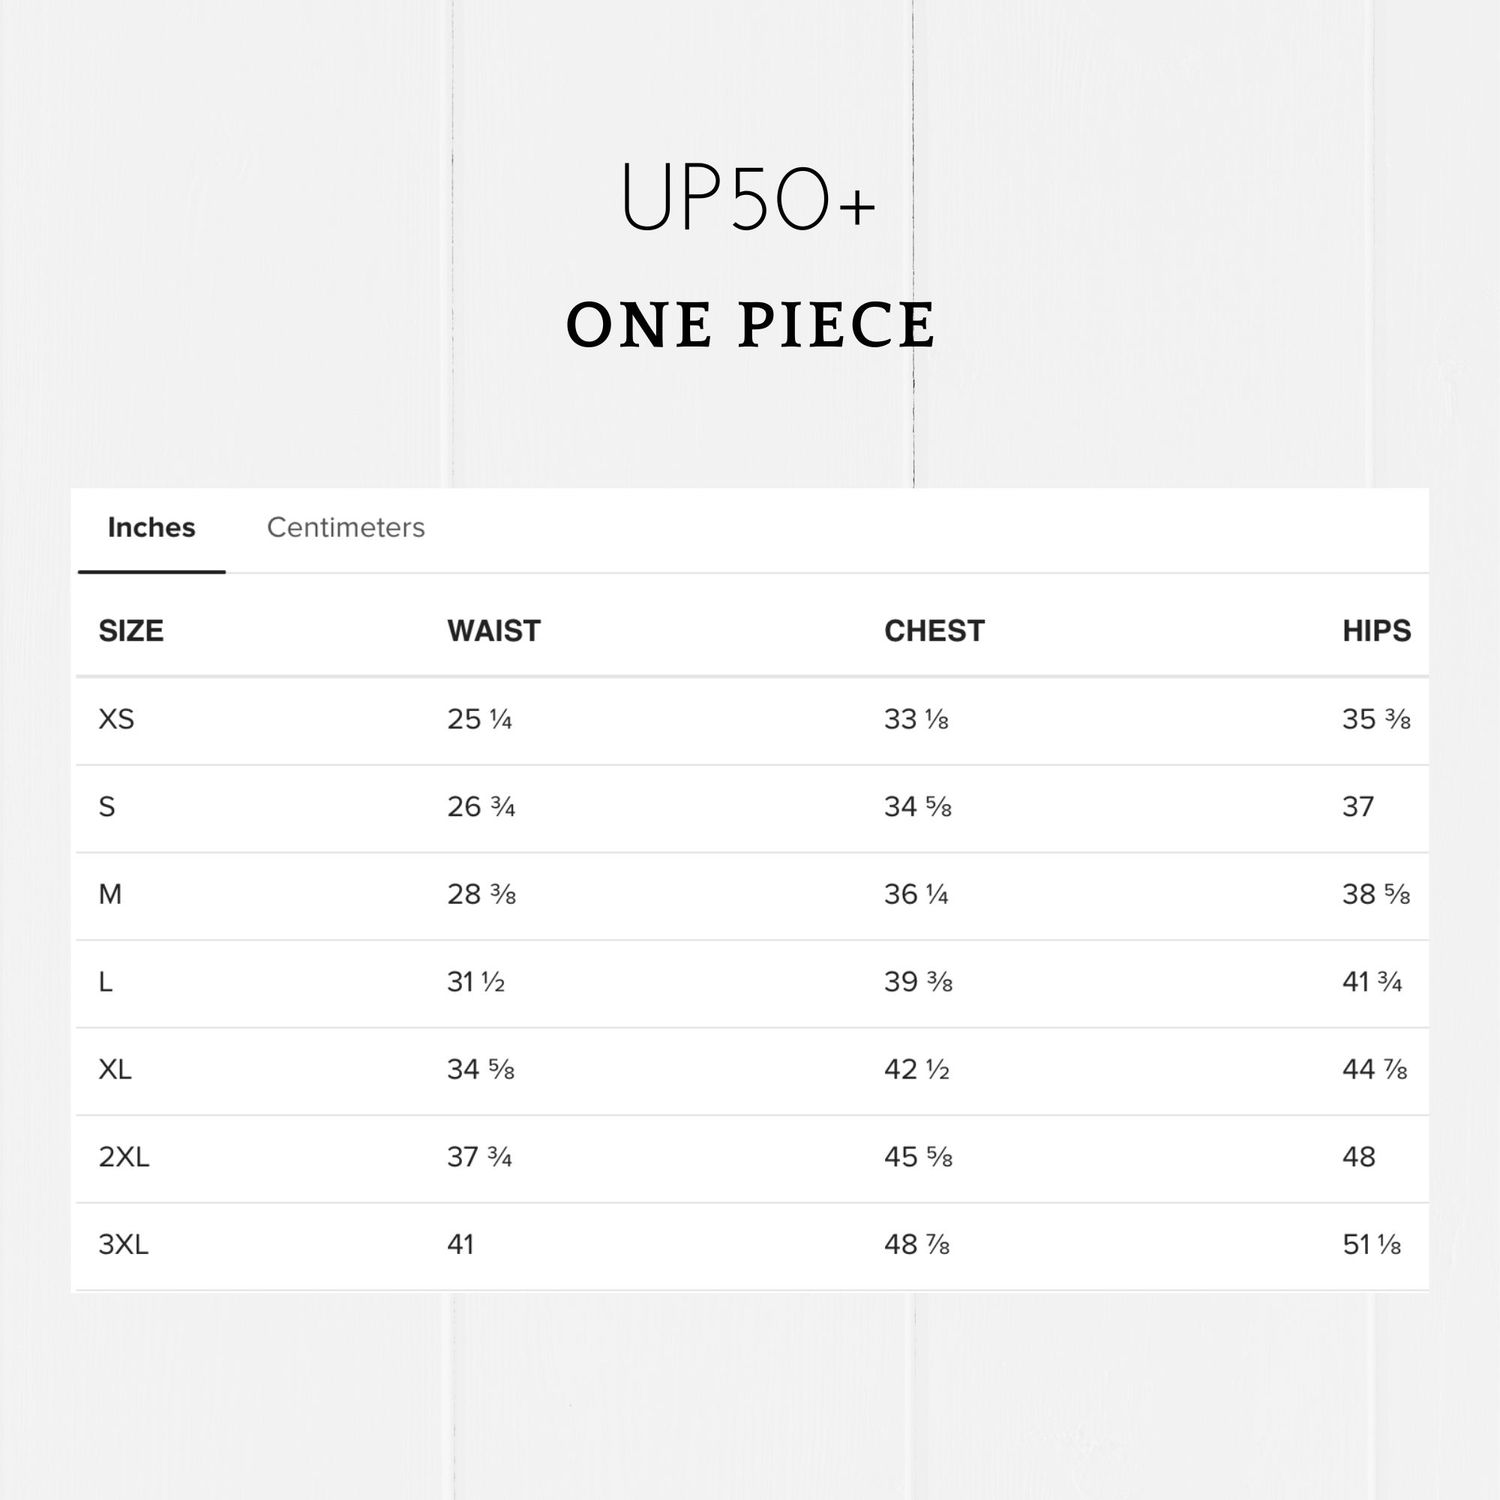Select the S size row label
This screenshot has height=1500, width=1500.
pyautogui.click(x=107, y=807)
